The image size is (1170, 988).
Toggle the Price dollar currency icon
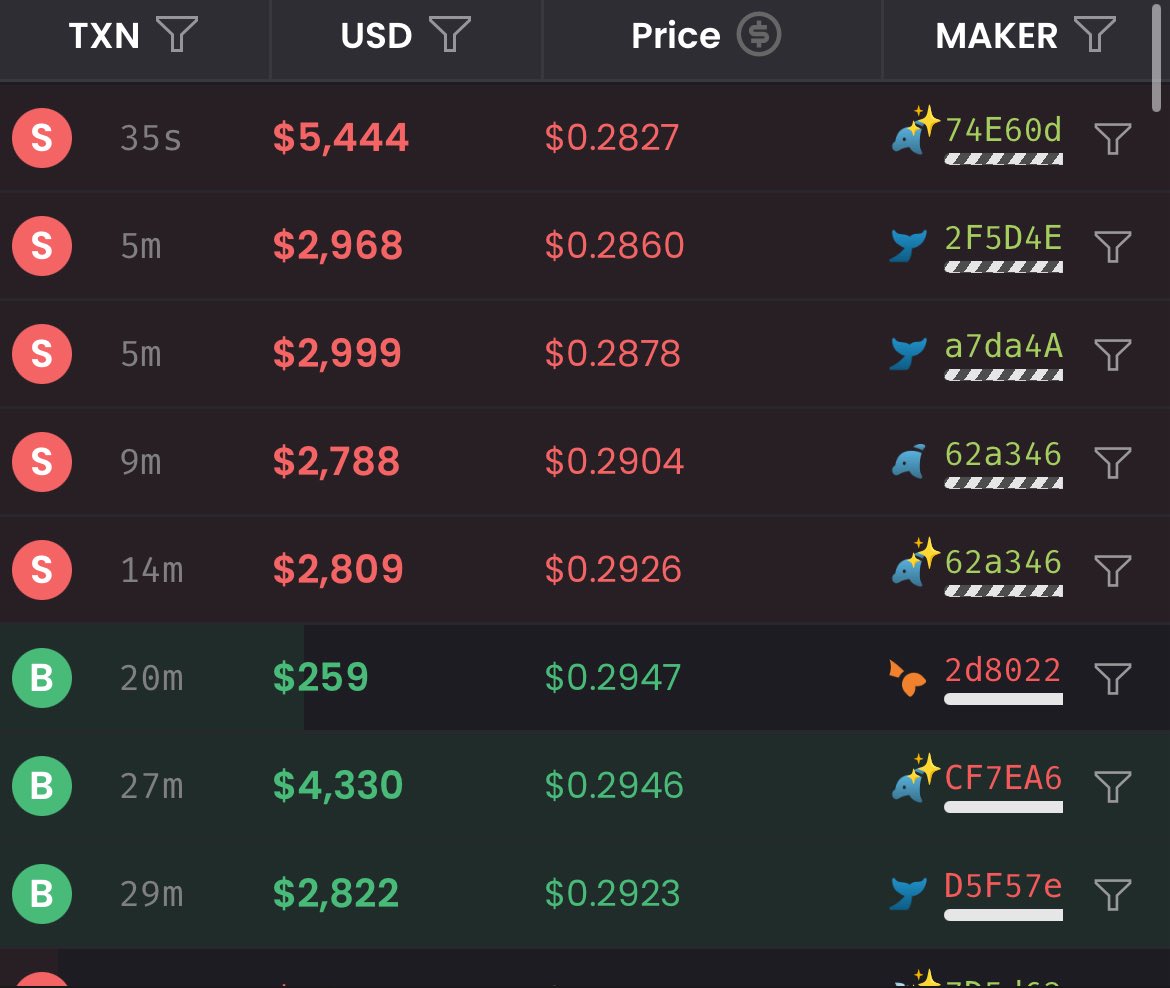coord(759,34)
